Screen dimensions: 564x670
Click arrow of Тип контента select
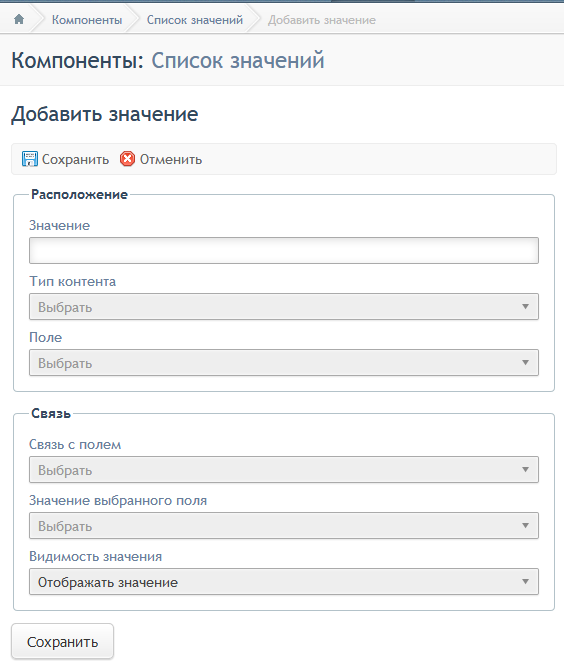[x=526, y=306]
